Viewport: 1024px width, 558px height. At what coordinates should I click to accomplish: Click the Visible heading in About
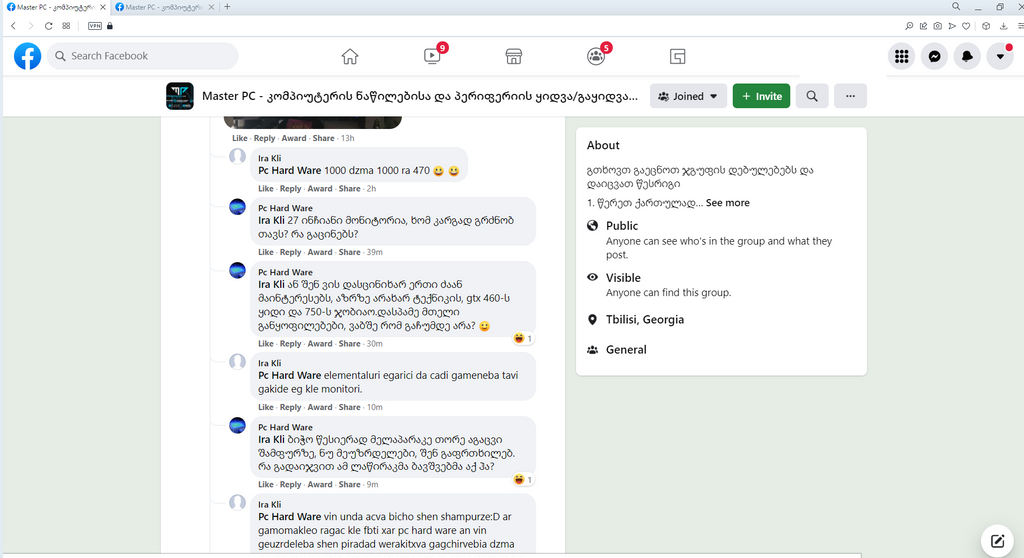[623, 278]
